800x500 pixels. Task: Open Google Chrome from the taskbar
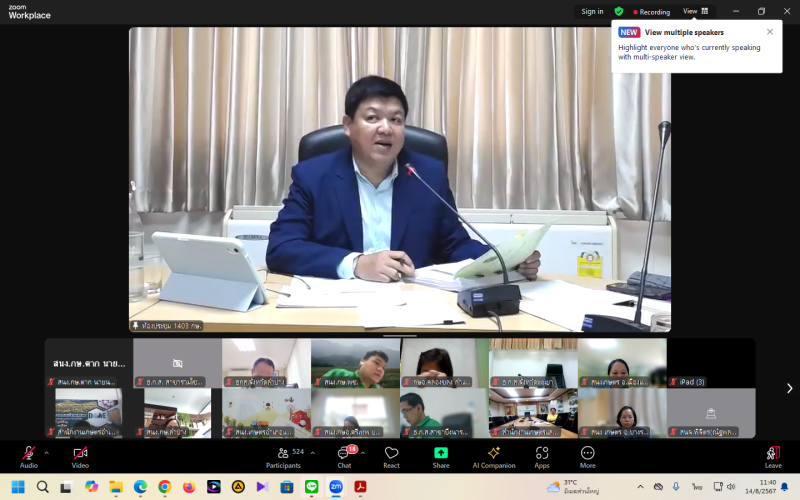tap(164, 487)
